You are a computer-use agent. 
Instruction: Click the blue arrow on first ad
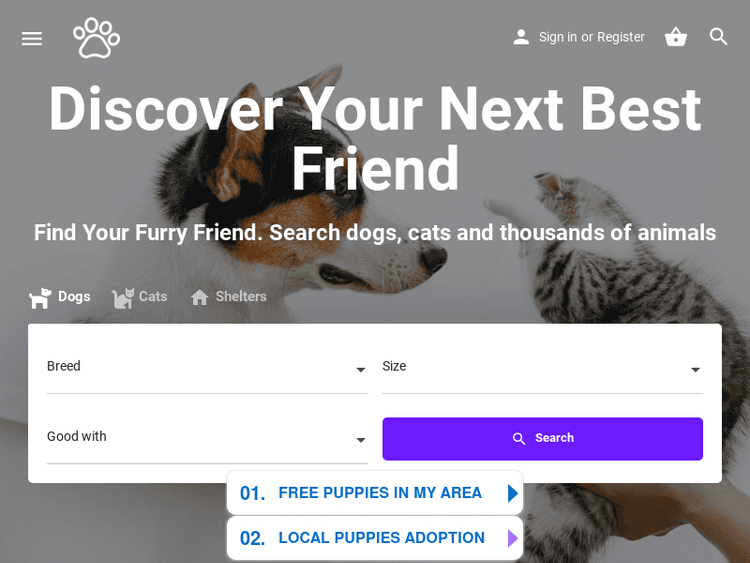pyautogui.click(x=513, y=493)
